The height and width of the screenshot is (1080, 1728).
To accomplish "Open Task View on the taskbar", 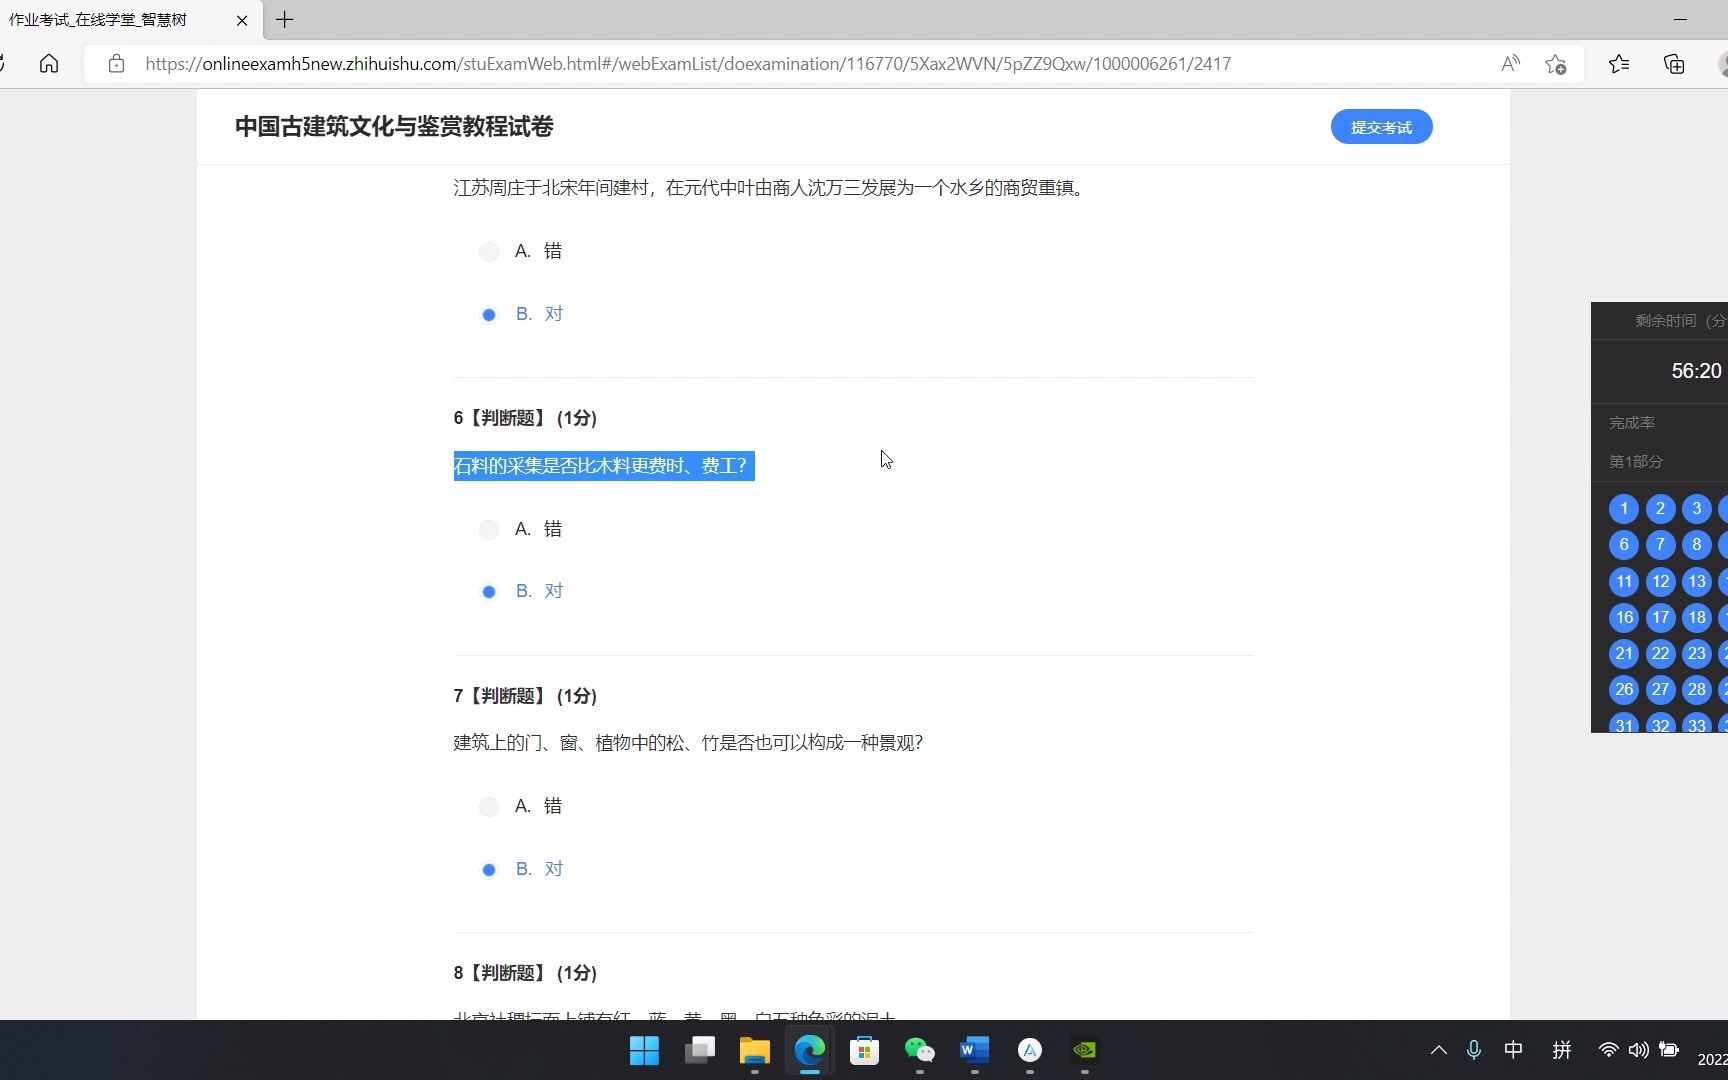I will (x=700, y=1050).
